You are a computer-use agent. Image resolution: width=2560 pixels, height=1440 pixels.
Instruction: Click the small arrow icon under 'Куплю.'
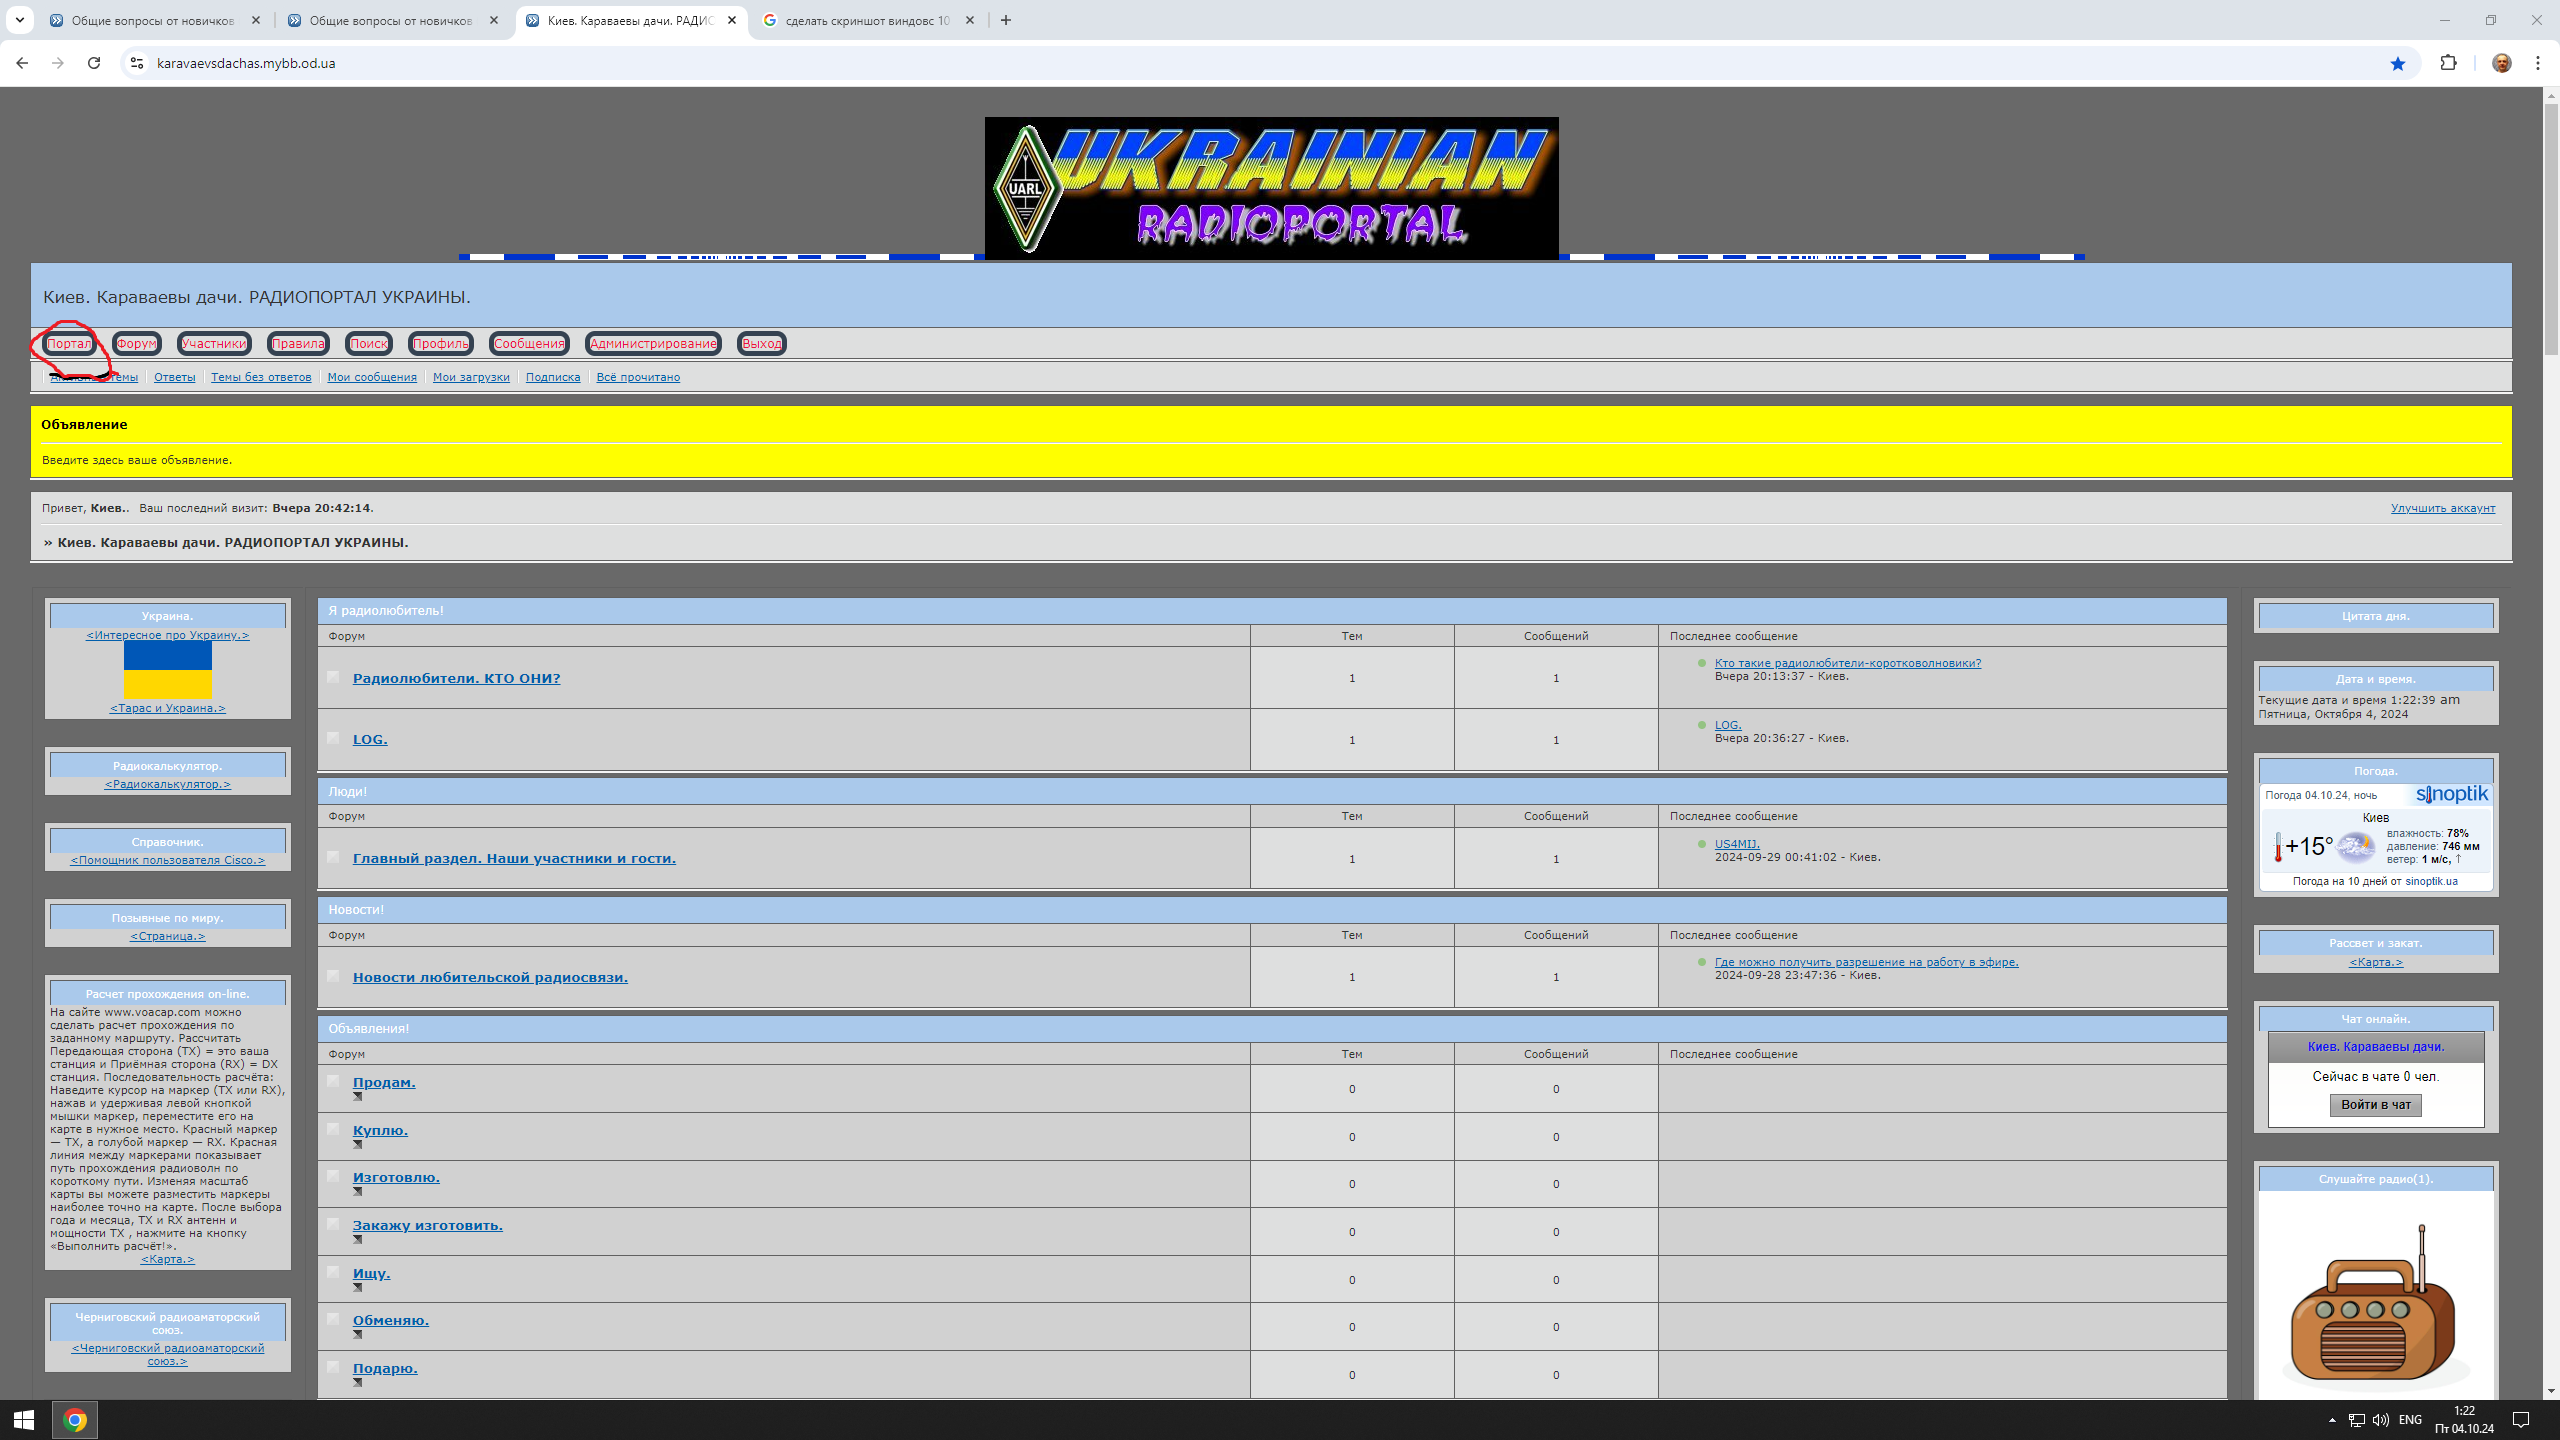357,1145
